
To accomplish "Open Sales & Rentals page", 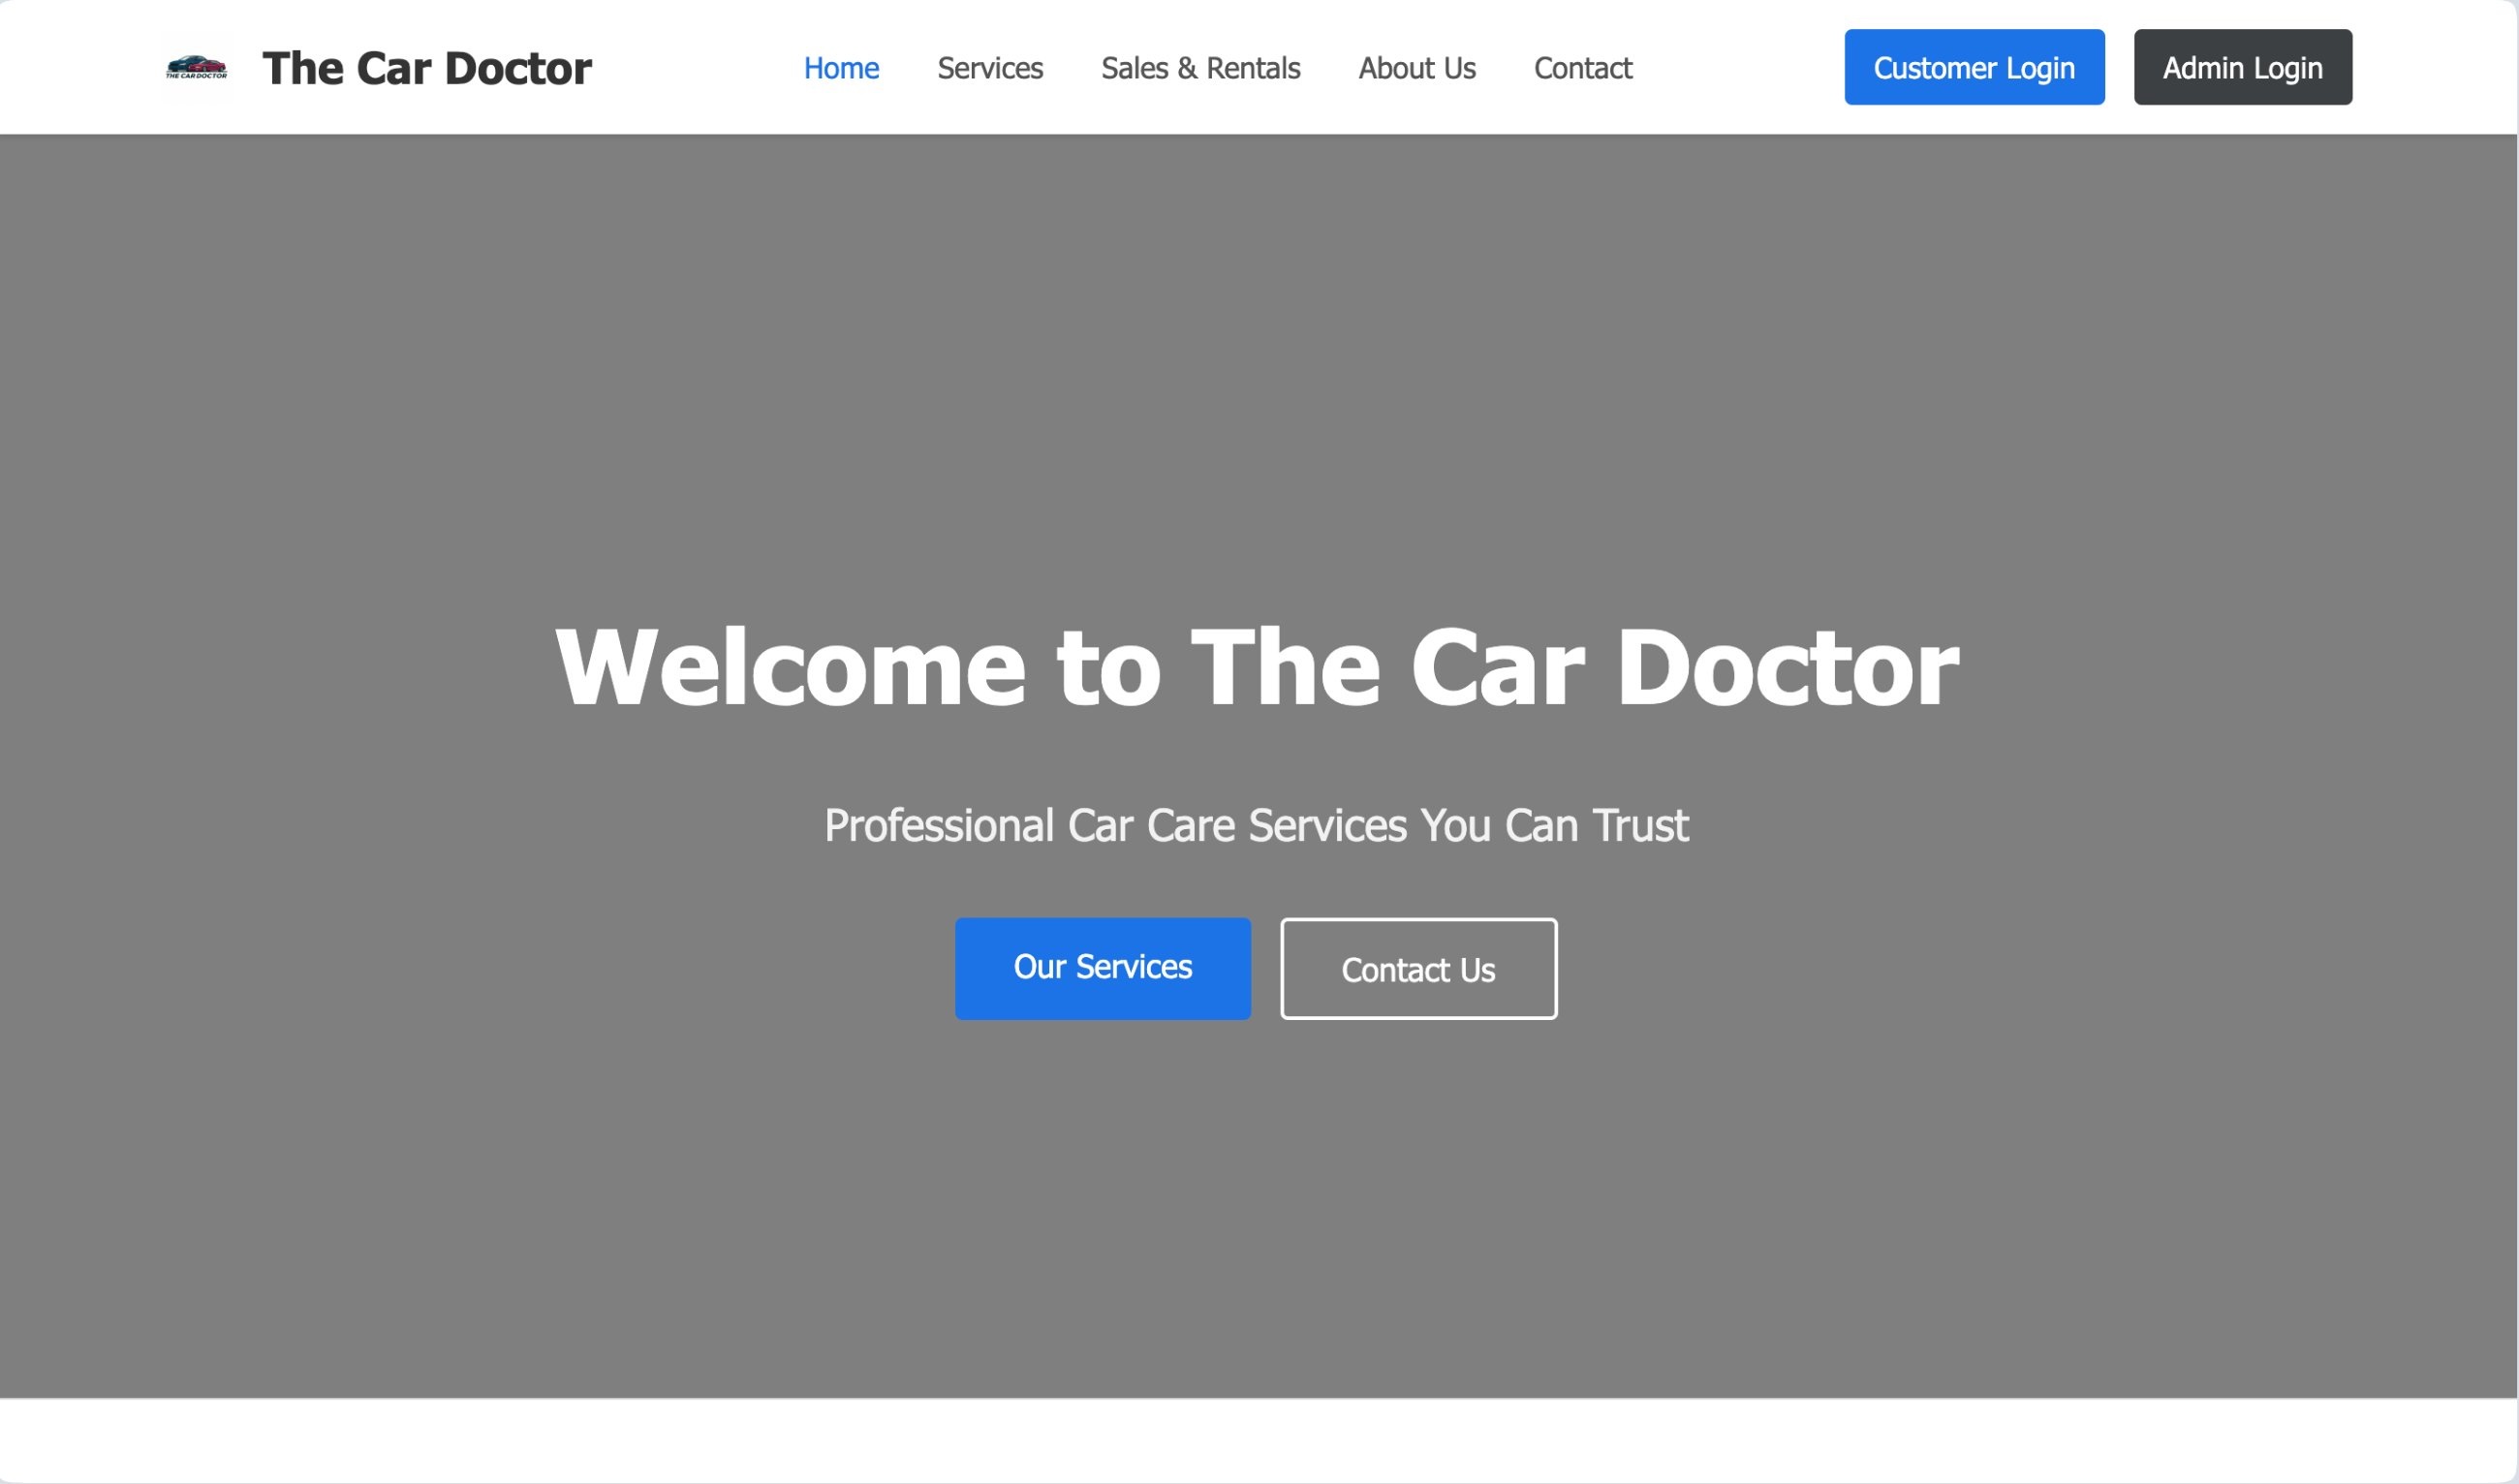I will [1200, 68].
